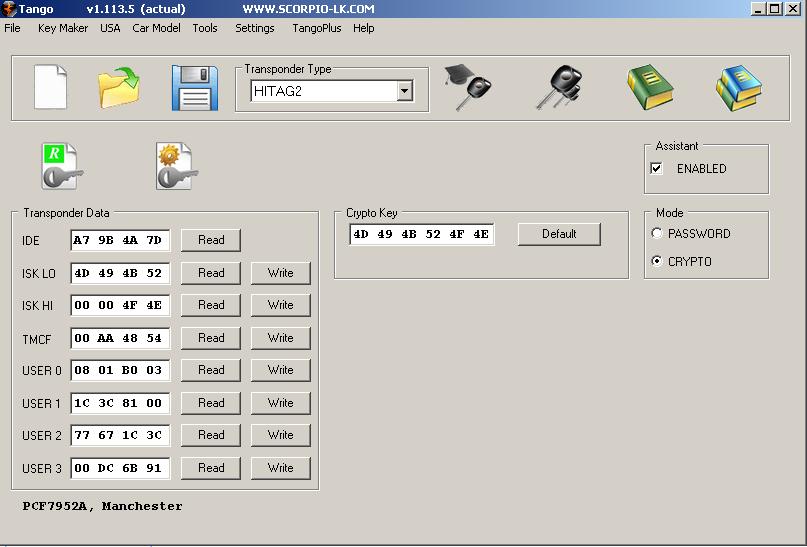Click Write button for ISK LO

point(280,273)
